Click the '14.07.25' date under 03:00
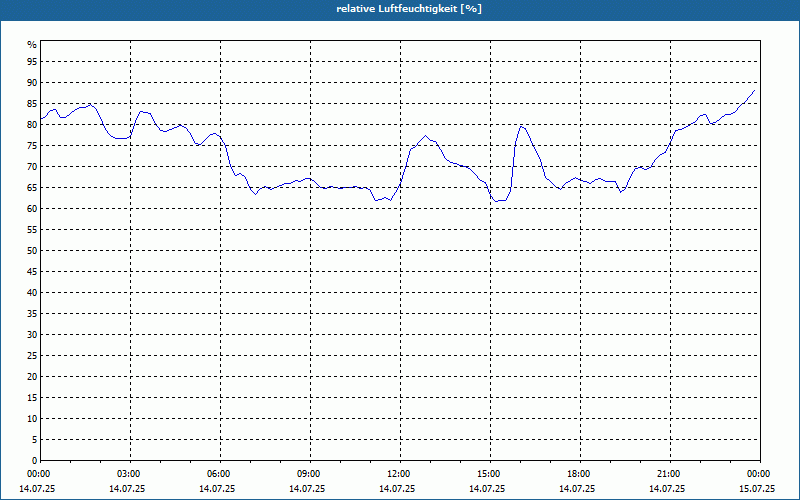The height and width of the screenshot is (500, 800). (127, 489)
